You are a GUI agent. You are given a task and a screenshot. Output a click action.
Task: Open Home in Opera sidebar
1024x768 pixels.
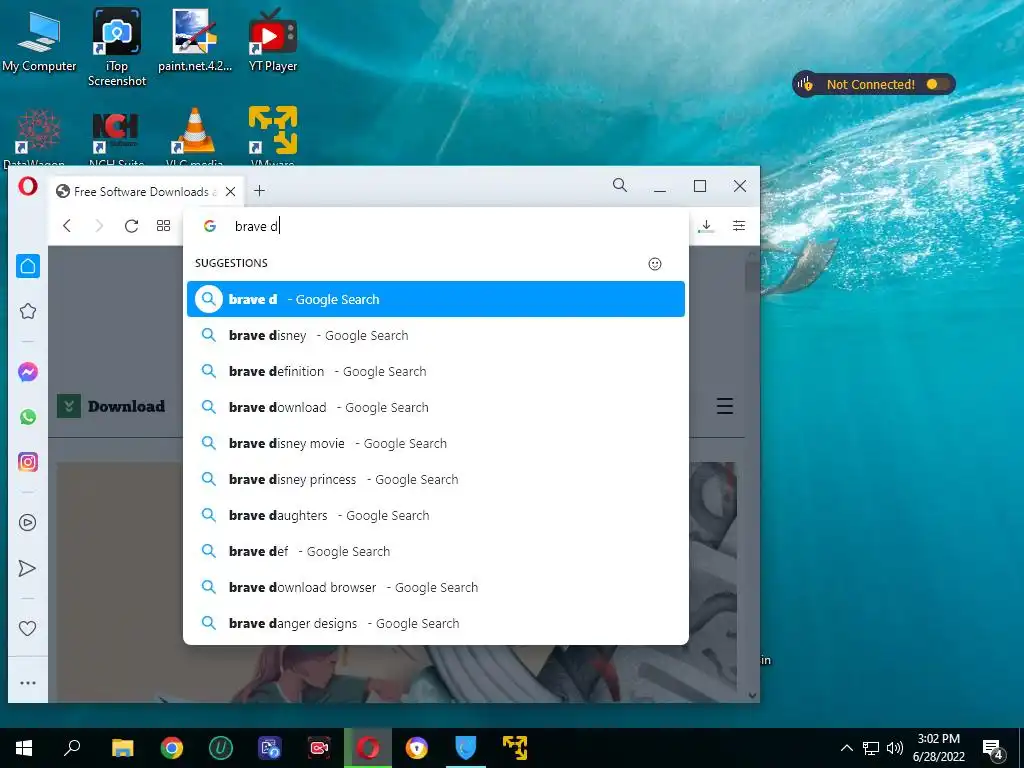pos(27,266)
